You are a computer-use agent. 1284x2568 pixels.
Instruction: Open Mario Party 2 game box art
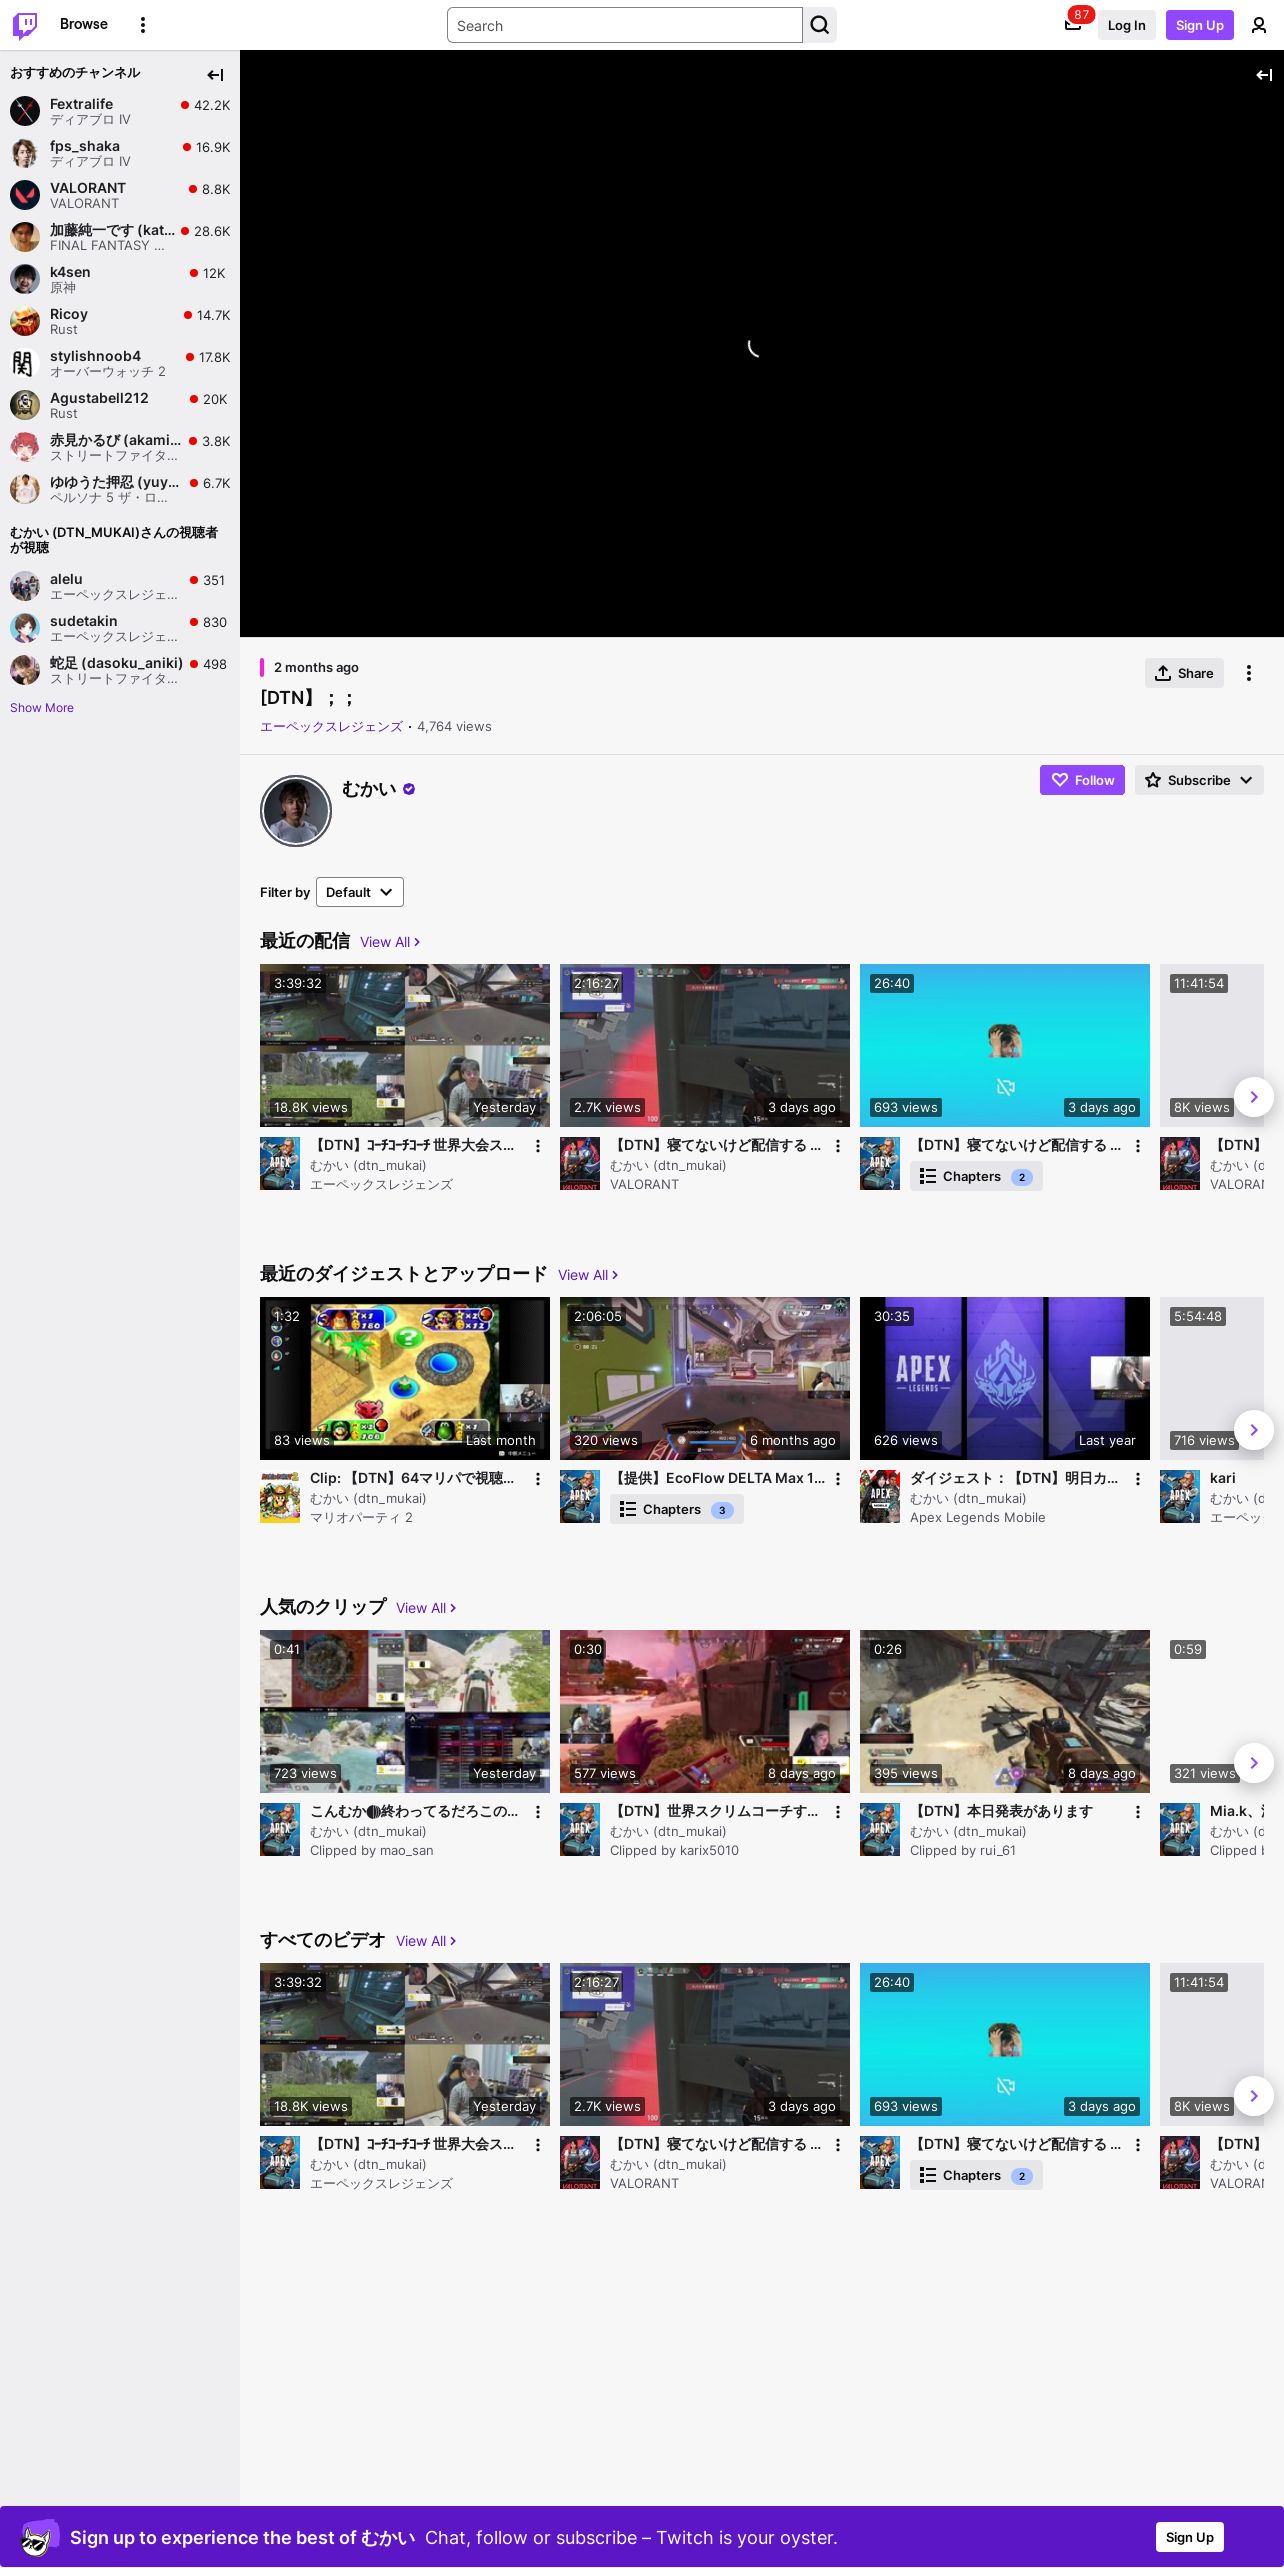point(280,1497)
